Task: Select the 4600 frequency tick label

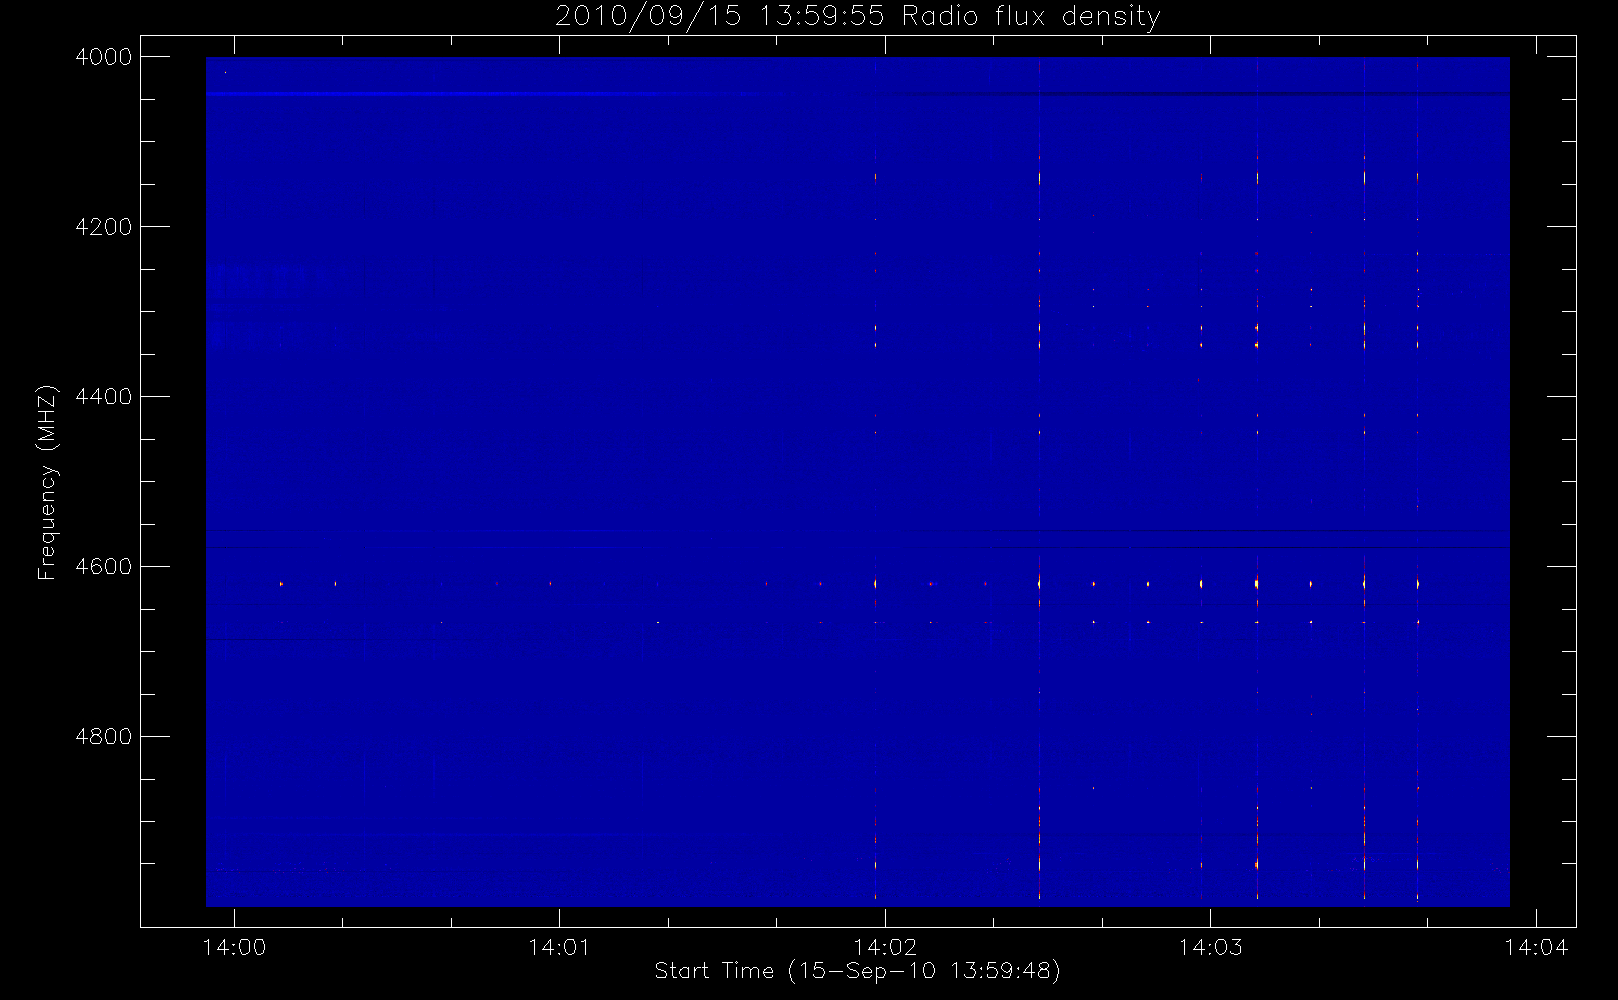Action: coord(104,567)
